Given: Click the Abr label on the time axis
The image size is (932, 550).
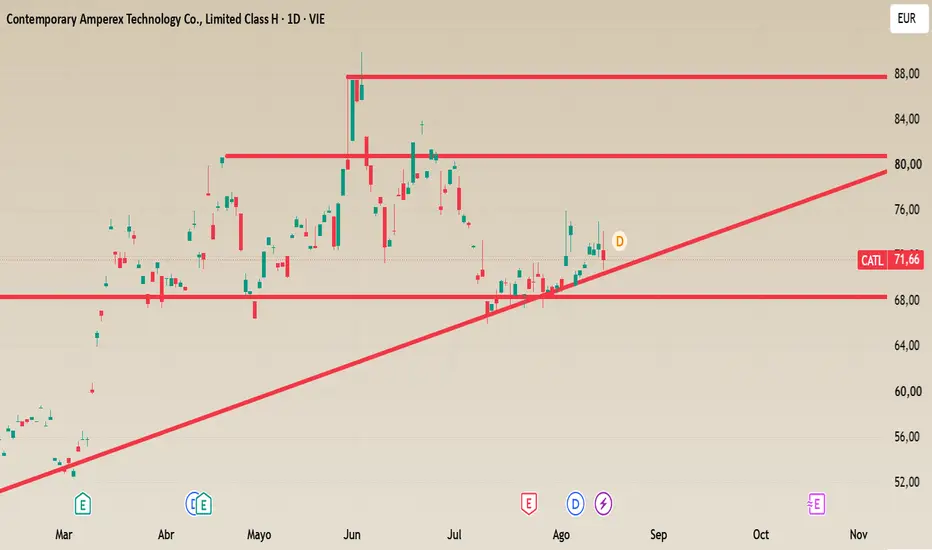Looking at the screenshot, I should 166,535.
